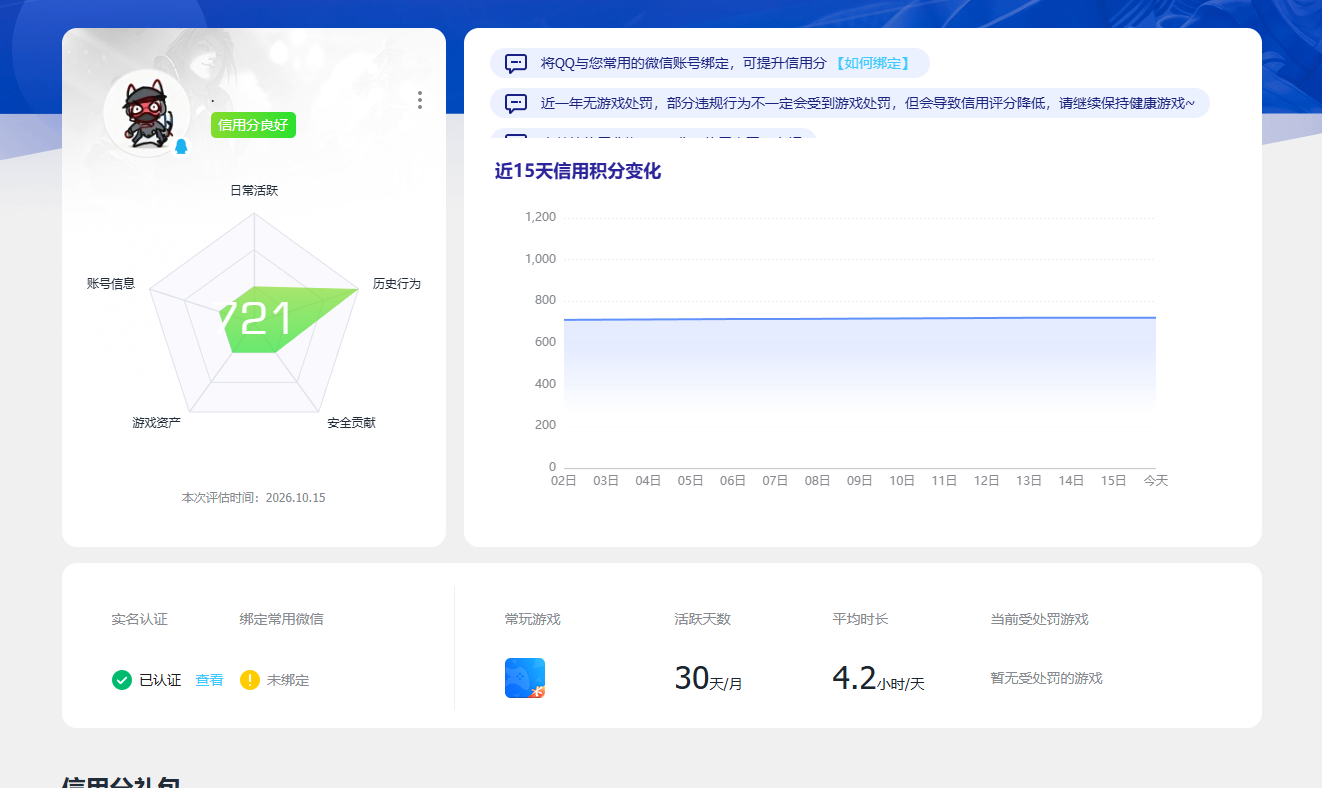The image size is (1322, 788).
Task: Click the masked character profile avatar
Action: (x=147, y=113)
